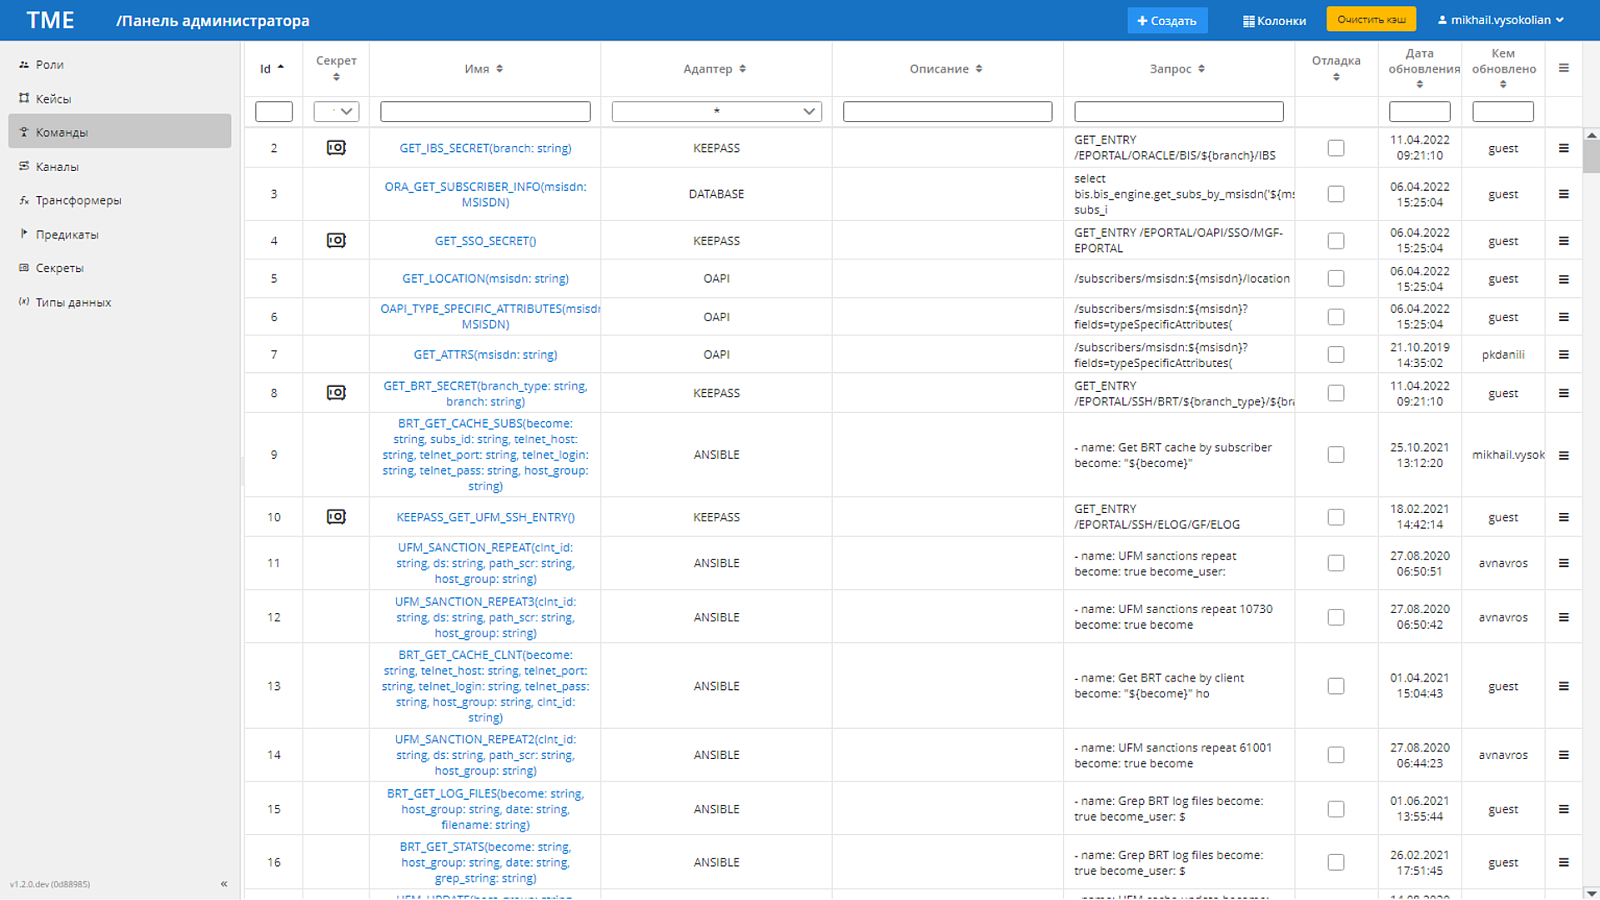Screen dimensions: 1600x900
Task: Toggle debug checkbox for GET_ATTRS
Action: (1336, 355)
